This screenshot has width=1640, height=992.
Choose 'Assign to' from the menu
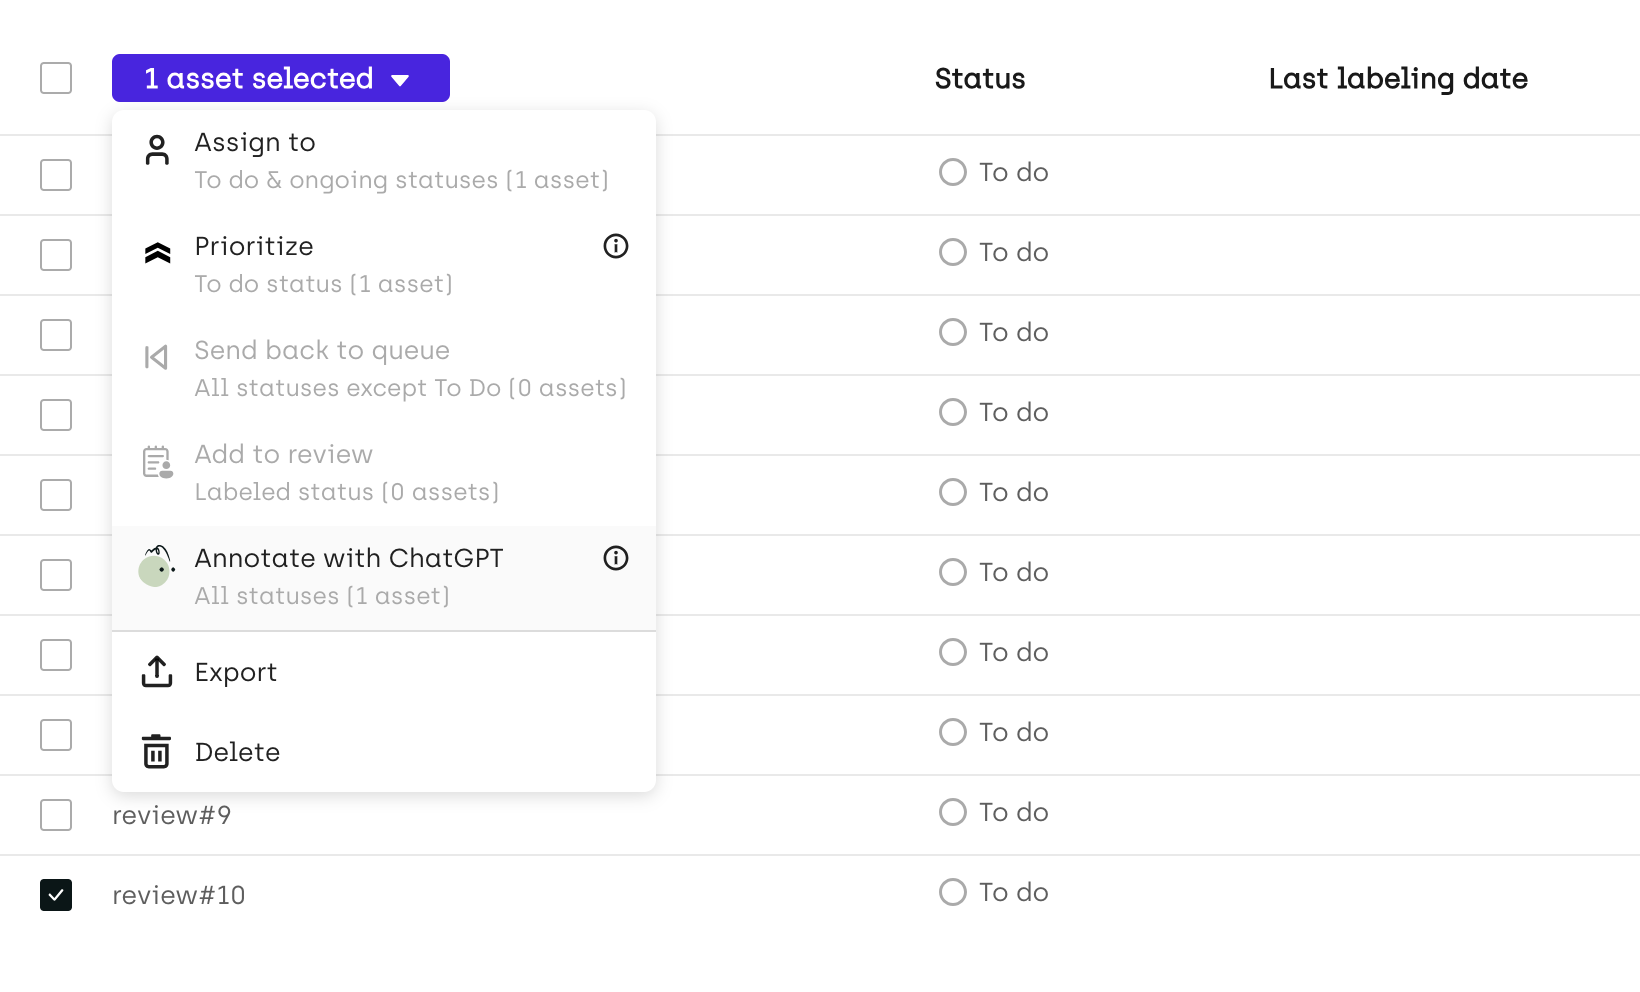[255, 143]
